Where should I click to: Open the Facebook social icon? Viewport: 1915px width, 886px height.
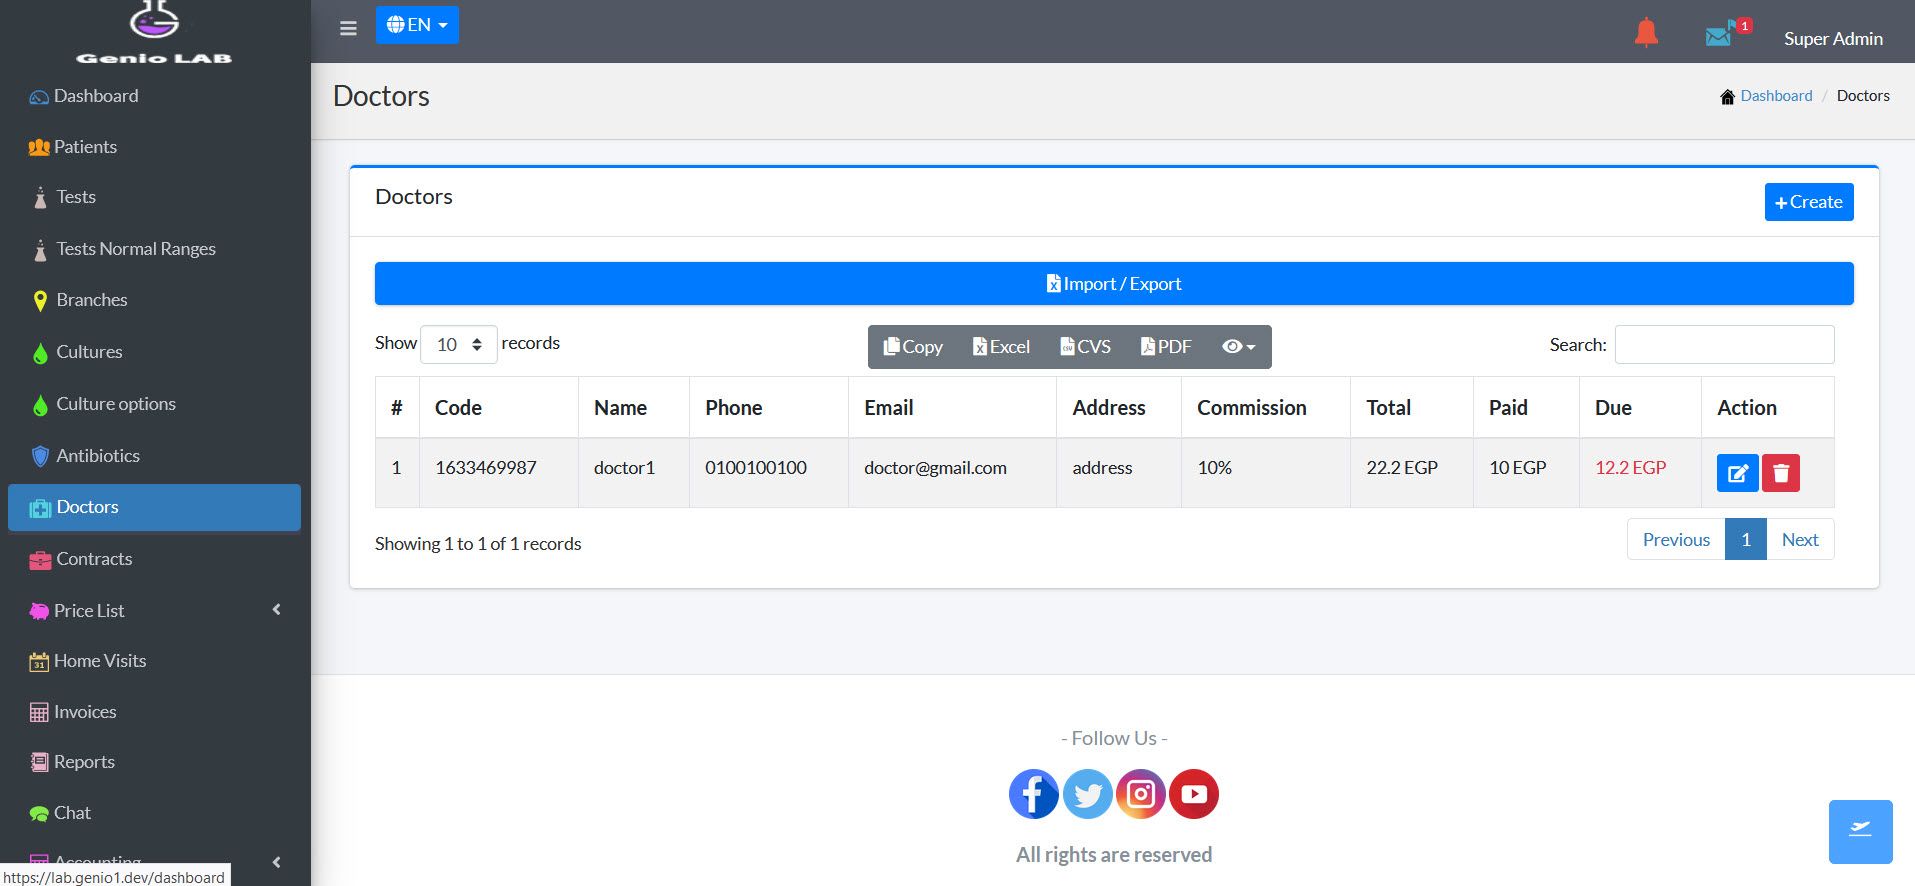[x=1034, y=794]
